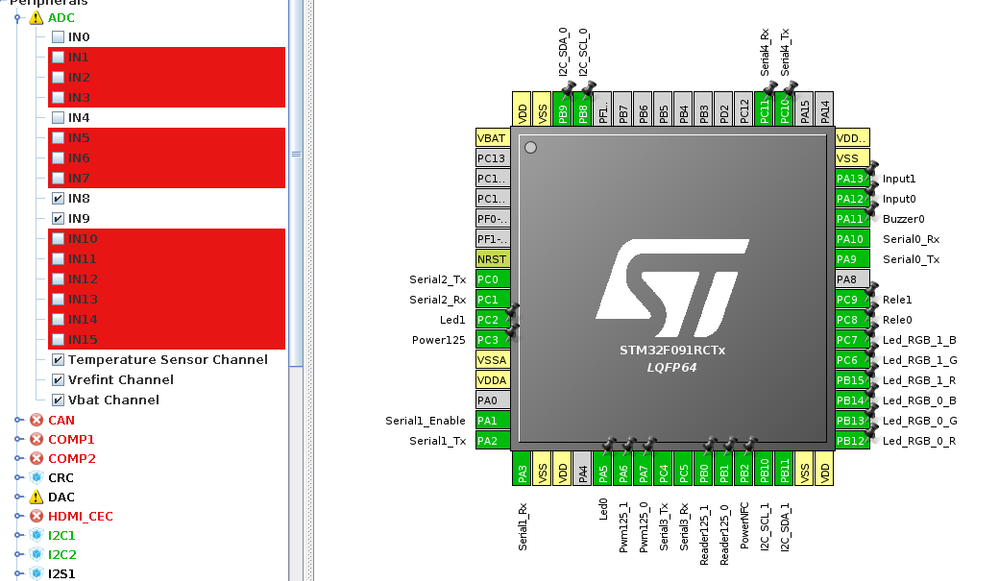Click the COMP2 error icon
Viewport: 999px width, 581px height.
[36, 458]
